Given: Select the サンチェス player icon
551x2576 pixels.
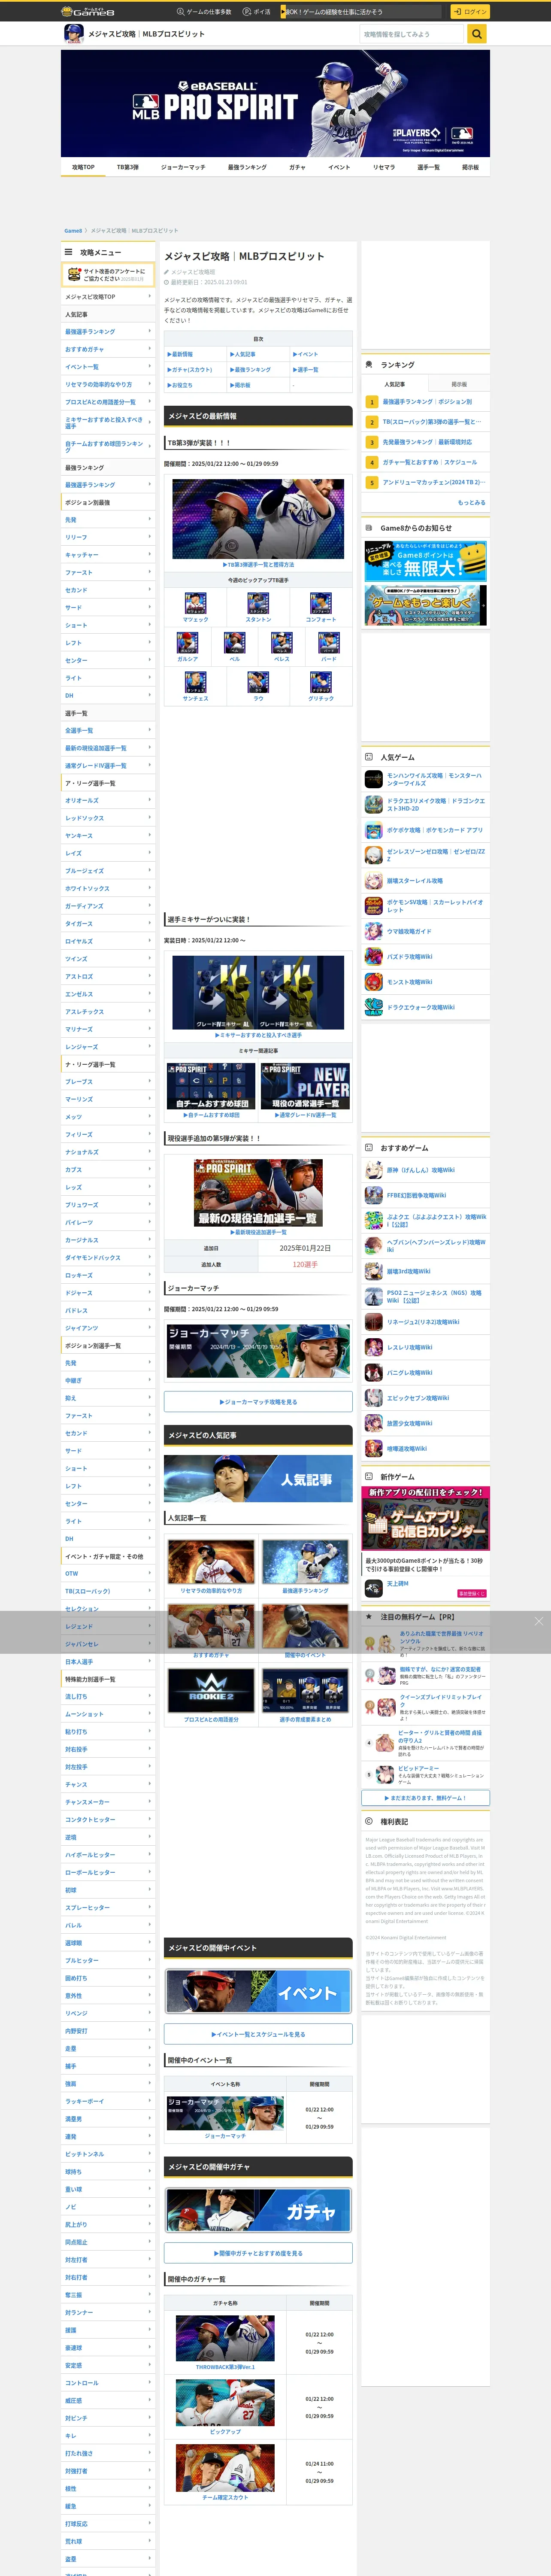Looking at the screenshot, I should point(196,682).
